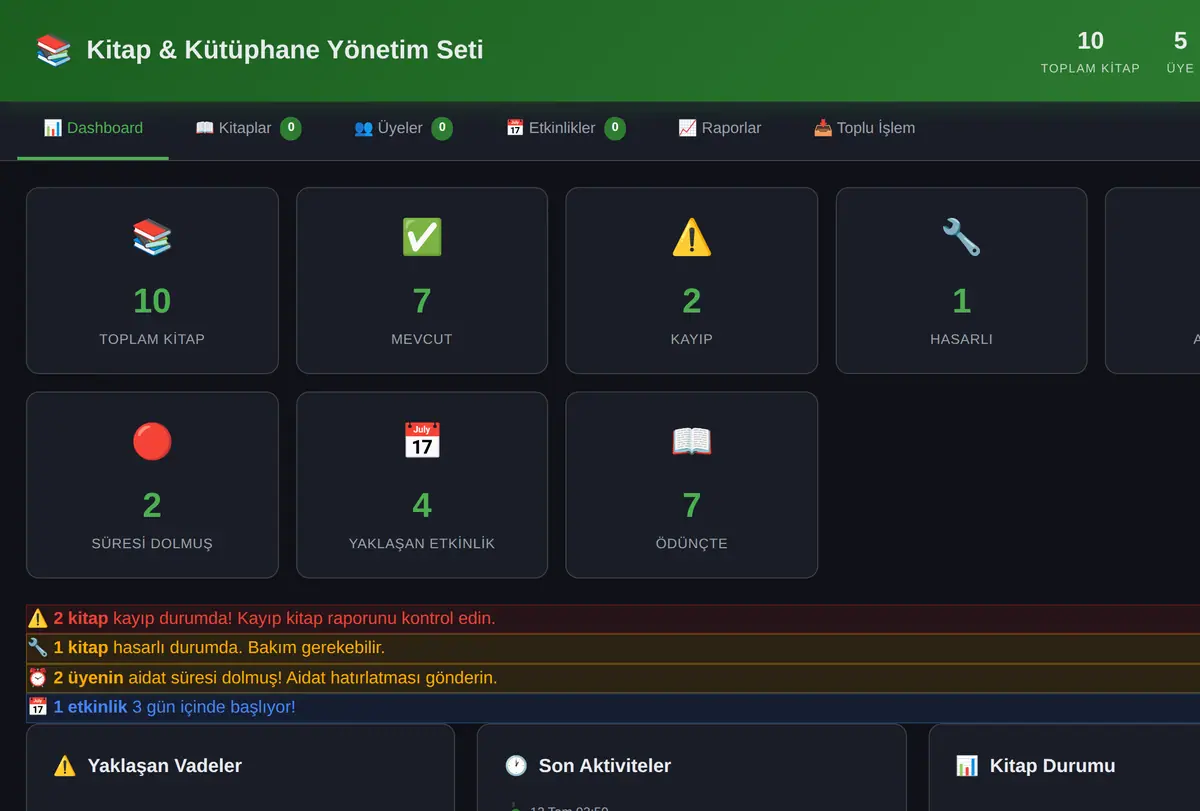This screenshot has width=1200, height=811.
Task: Click the warning icon beside Yaklaşan Vadeler
Action: coord(65,766)
